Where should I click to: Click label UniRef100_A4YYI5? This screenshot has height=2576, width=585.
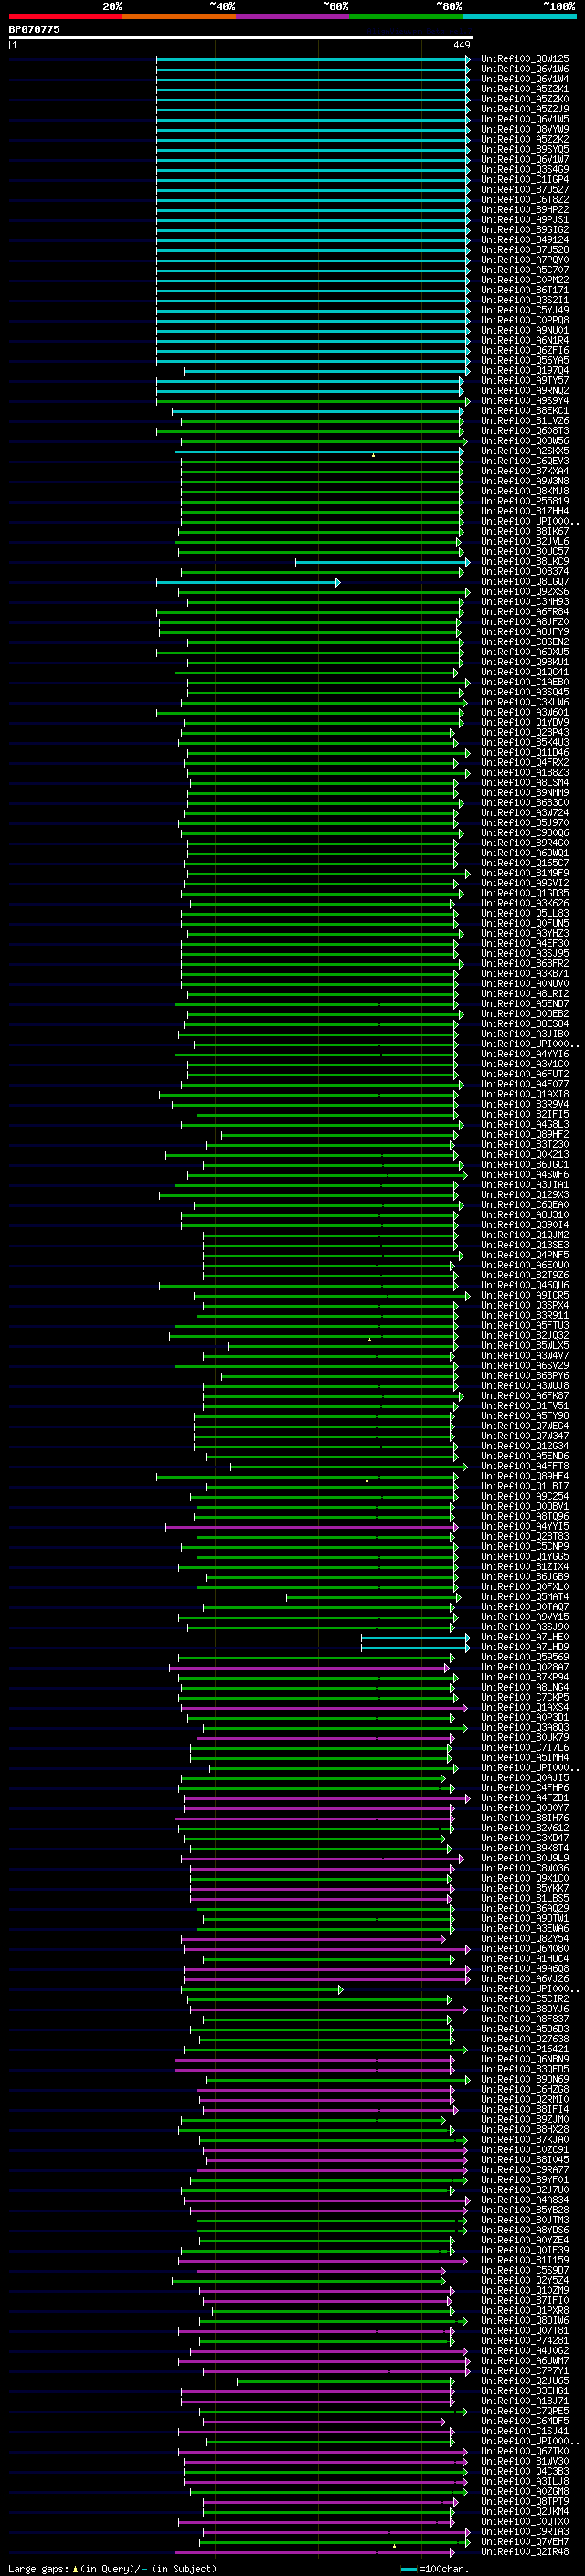pos(525,1526)
